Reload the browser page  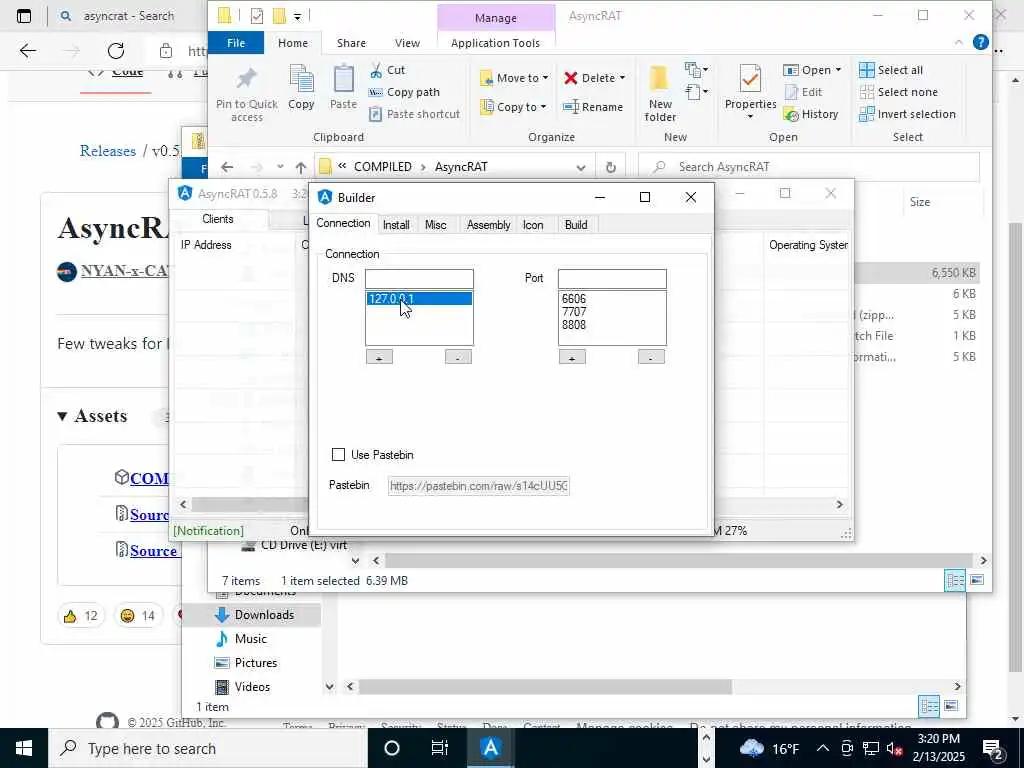(116, 51)
